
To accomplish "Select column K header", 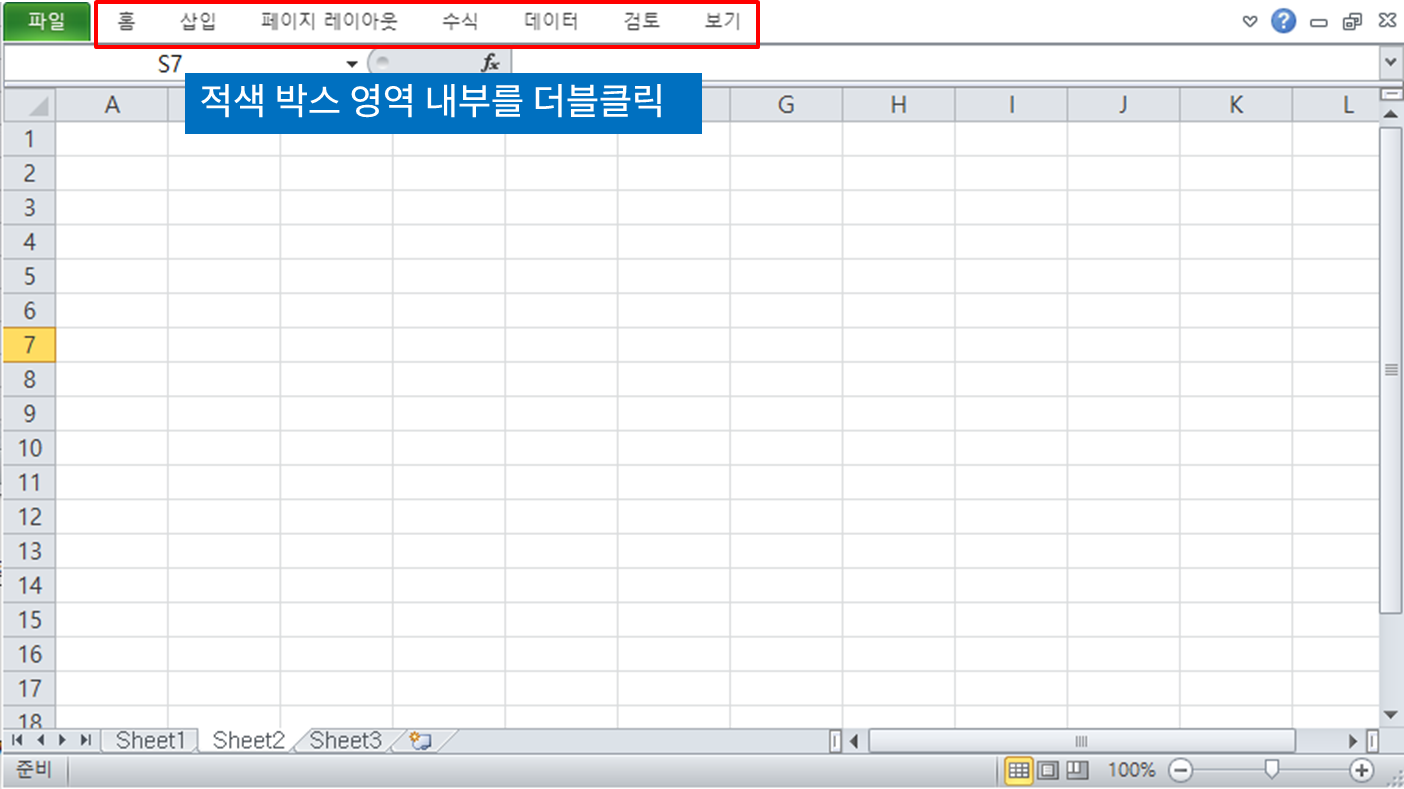I will tap(1236, 105).
